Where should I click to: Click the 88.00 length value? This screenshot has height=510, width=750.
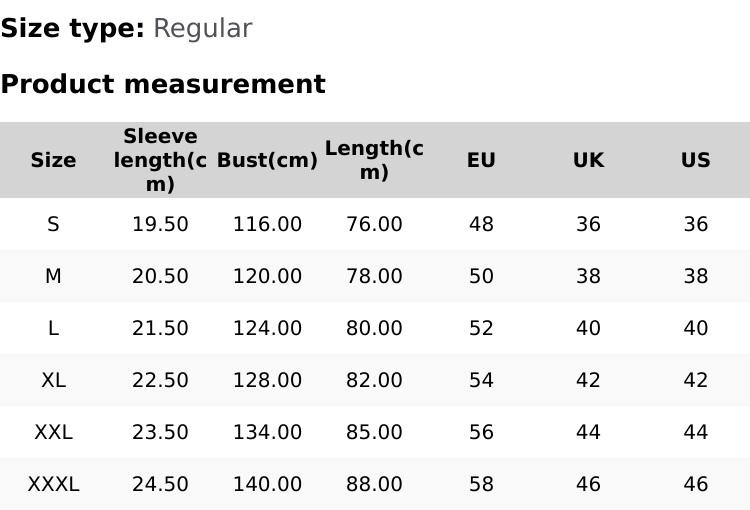click(374, 484)
